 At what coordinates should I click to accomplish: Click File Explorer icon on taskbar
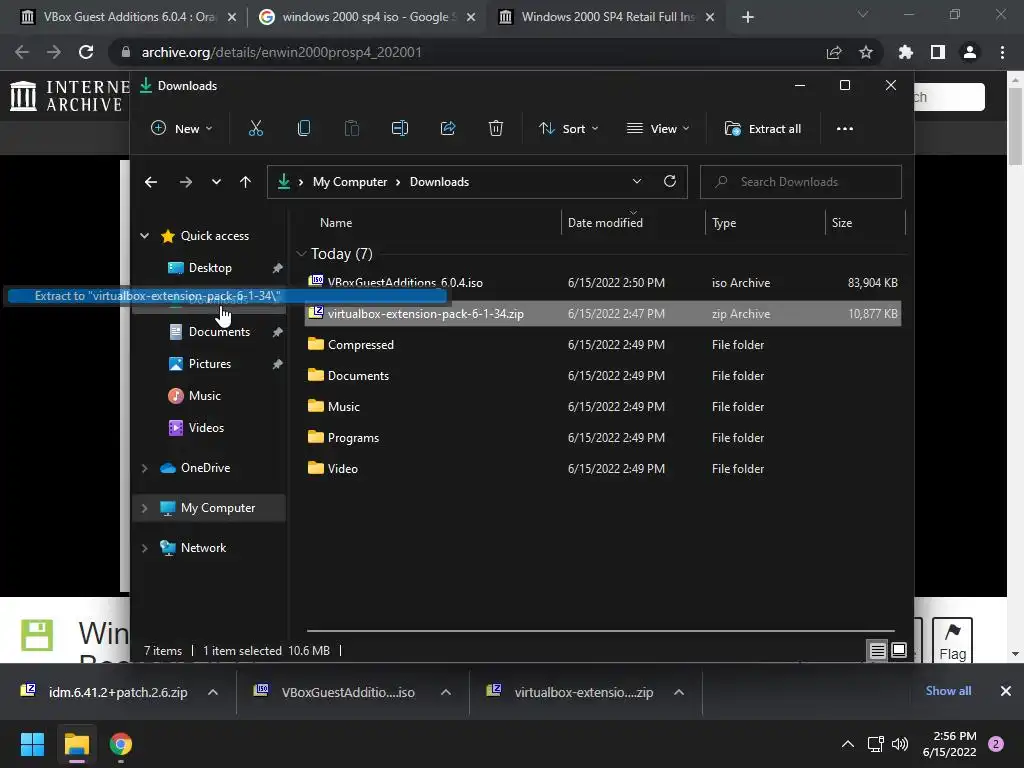[x=76, y=744]
